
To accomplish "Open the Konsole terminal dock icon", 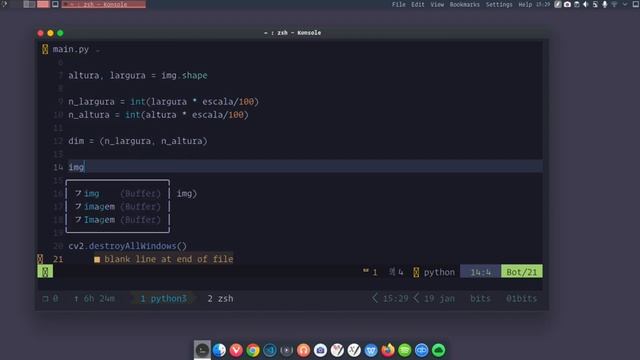I will click(202, 350).
